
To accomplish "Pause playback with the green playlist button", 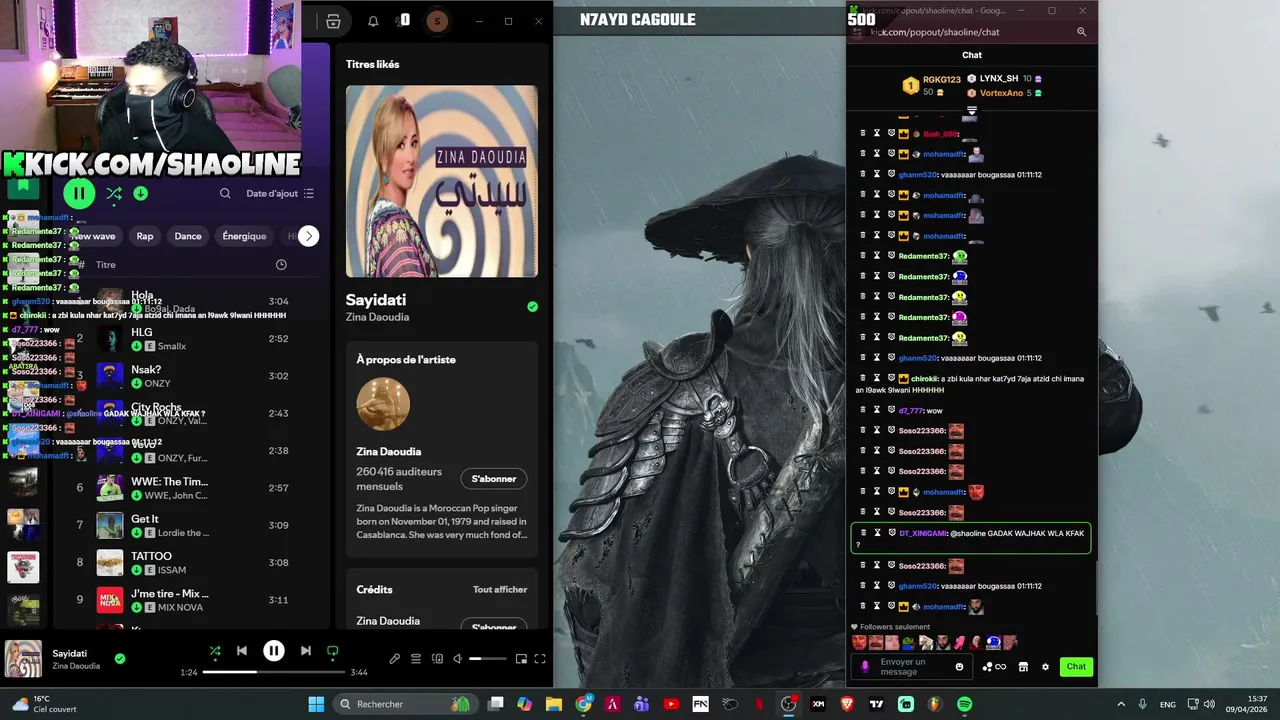I will pyautogui.click(x=79, y=193).
